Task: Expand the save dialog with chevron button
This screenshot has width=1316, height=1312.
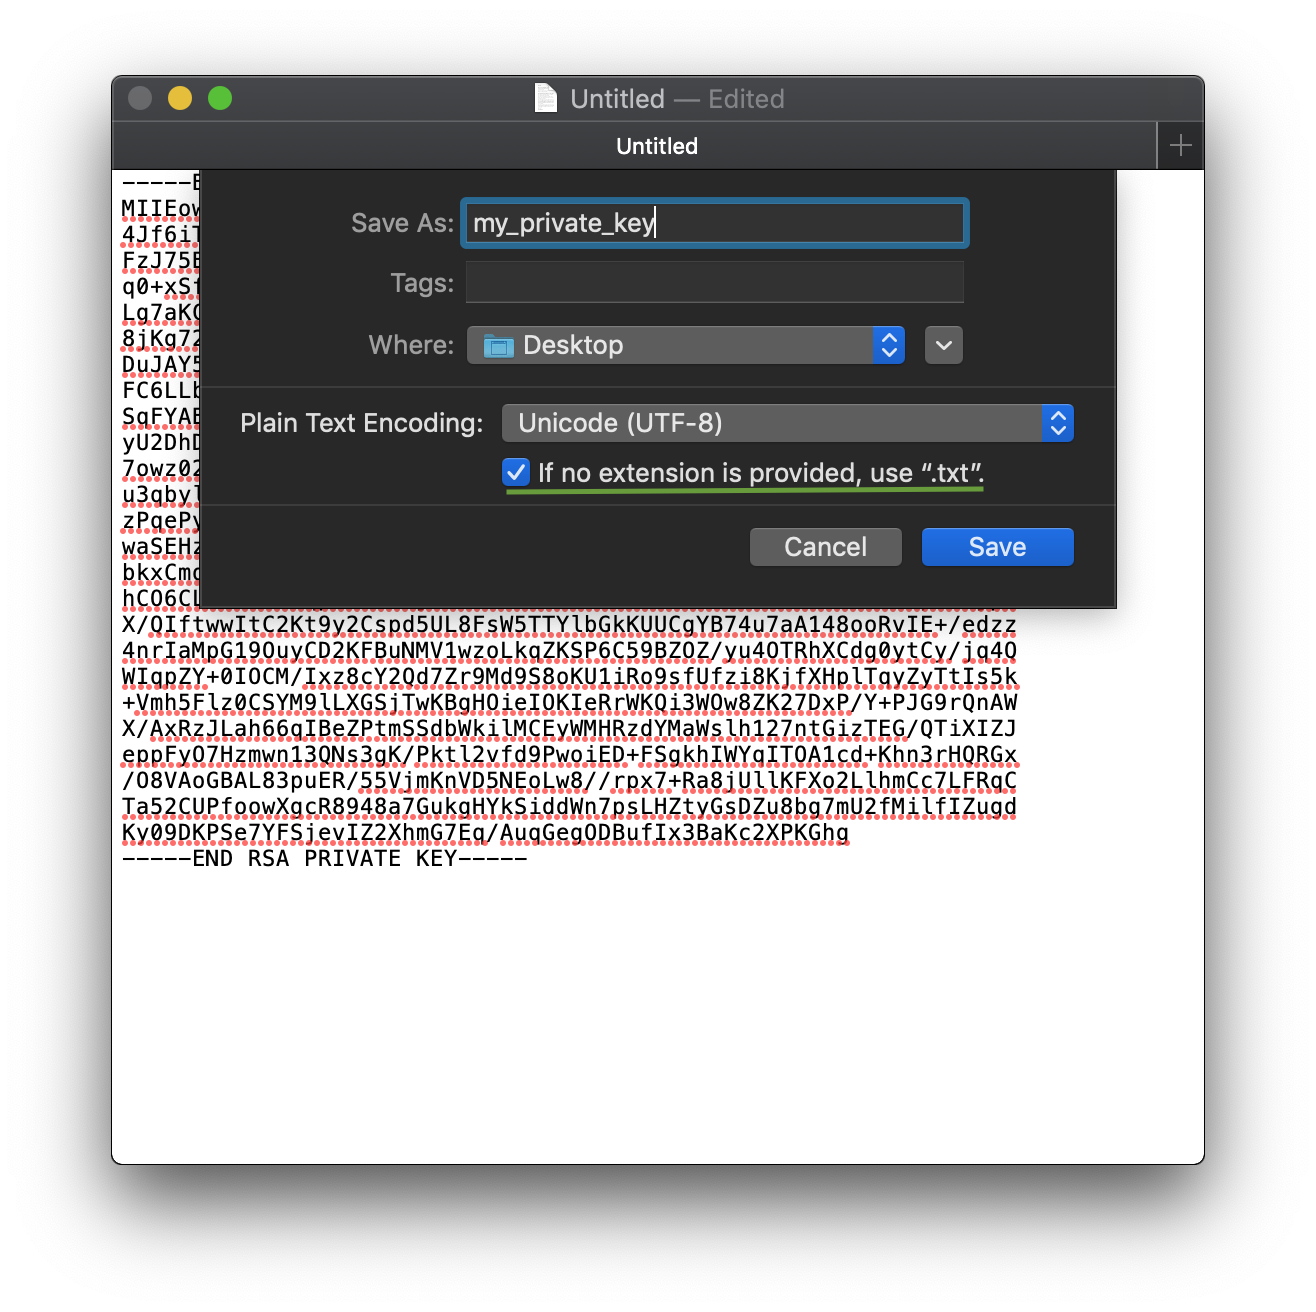Action: coord(944,345)
